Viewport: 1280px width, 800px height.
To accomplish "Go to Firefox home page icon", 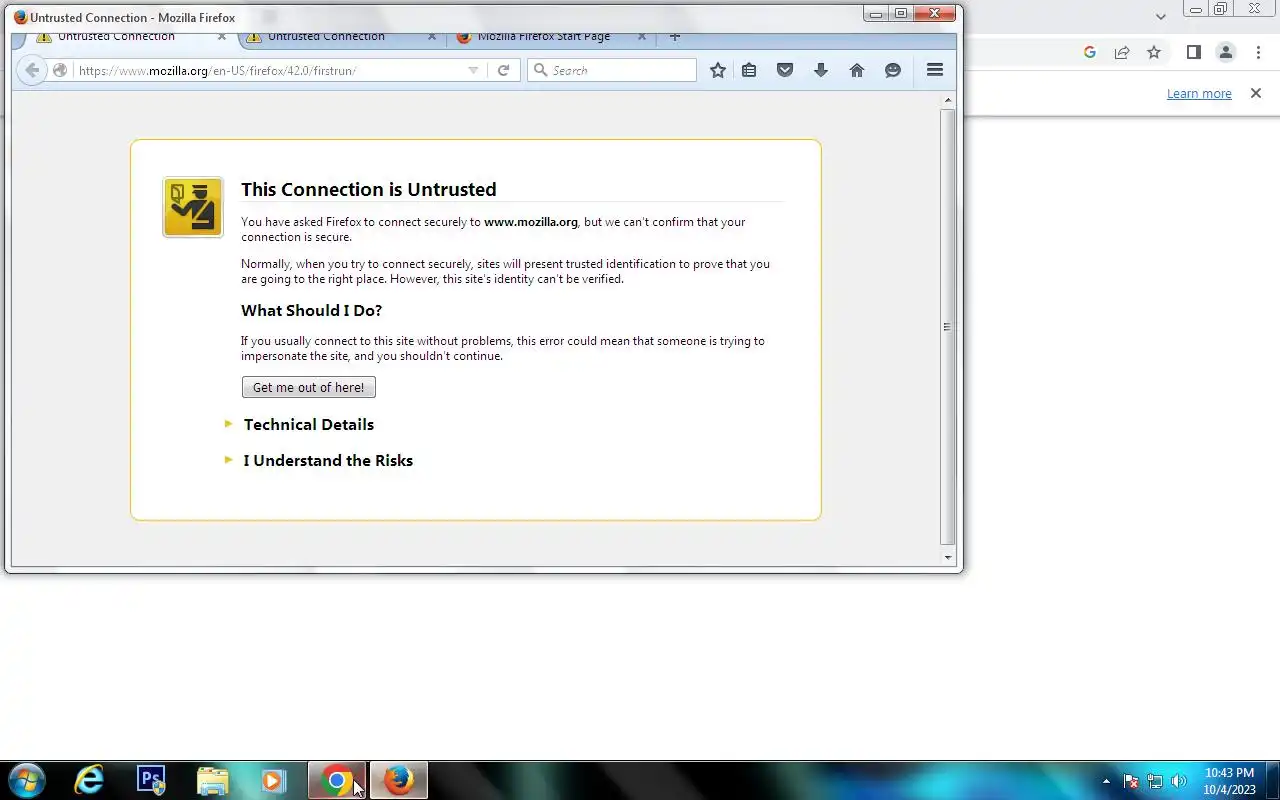I will pyautogui.click(x=857, y=70).
